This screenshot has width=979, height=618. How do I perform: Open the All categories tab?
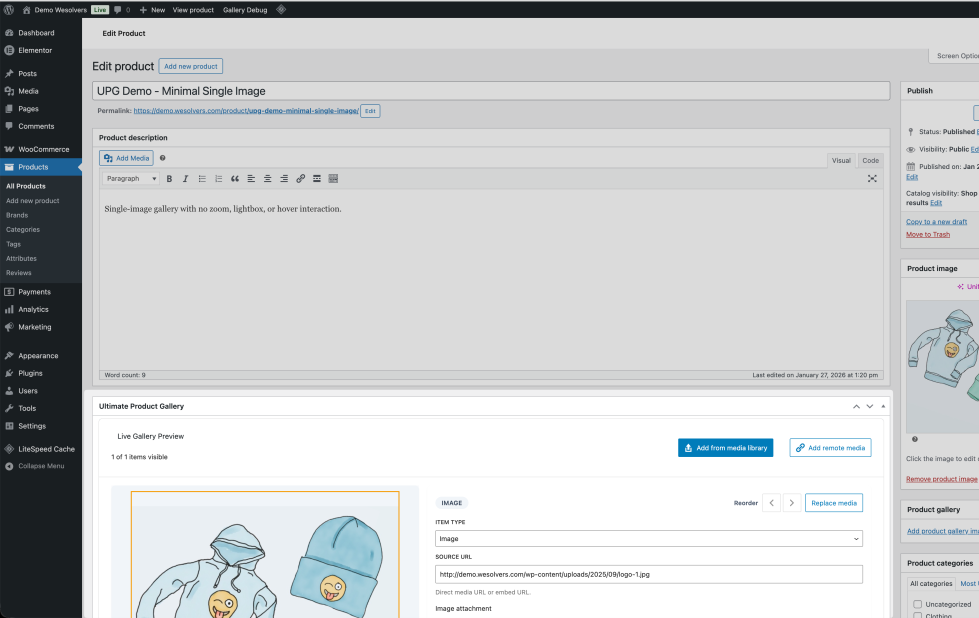tap(930, 583)
